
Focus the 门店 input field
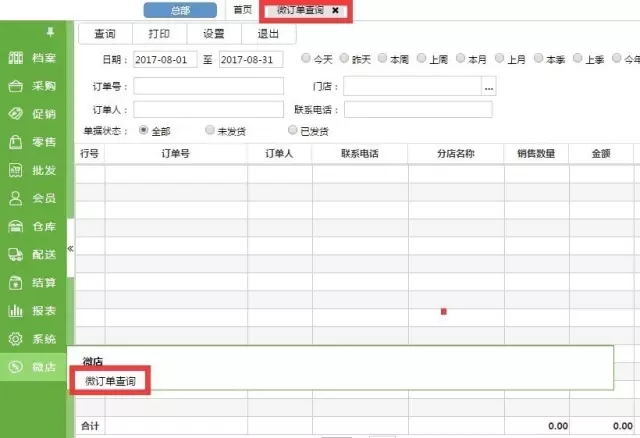[413, 86]
